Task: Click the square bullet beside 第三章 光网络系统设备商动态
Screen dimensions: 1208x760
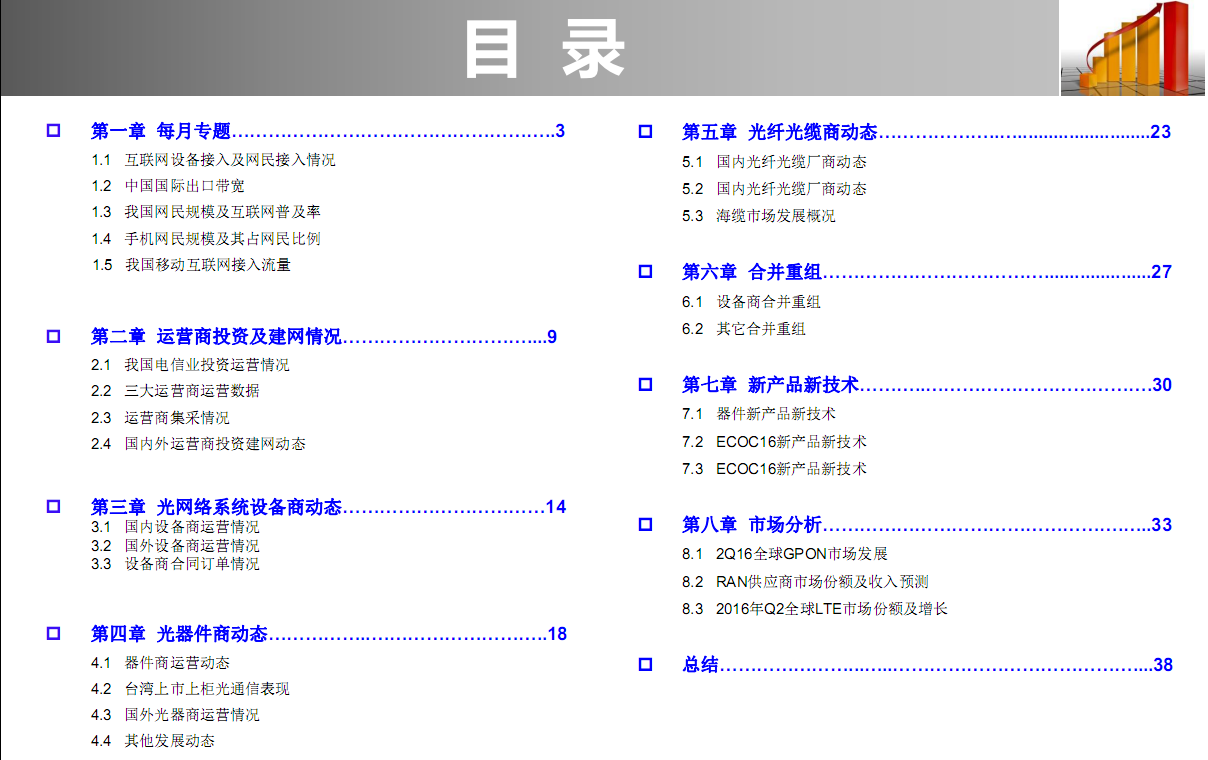Action: click(53, 507)
